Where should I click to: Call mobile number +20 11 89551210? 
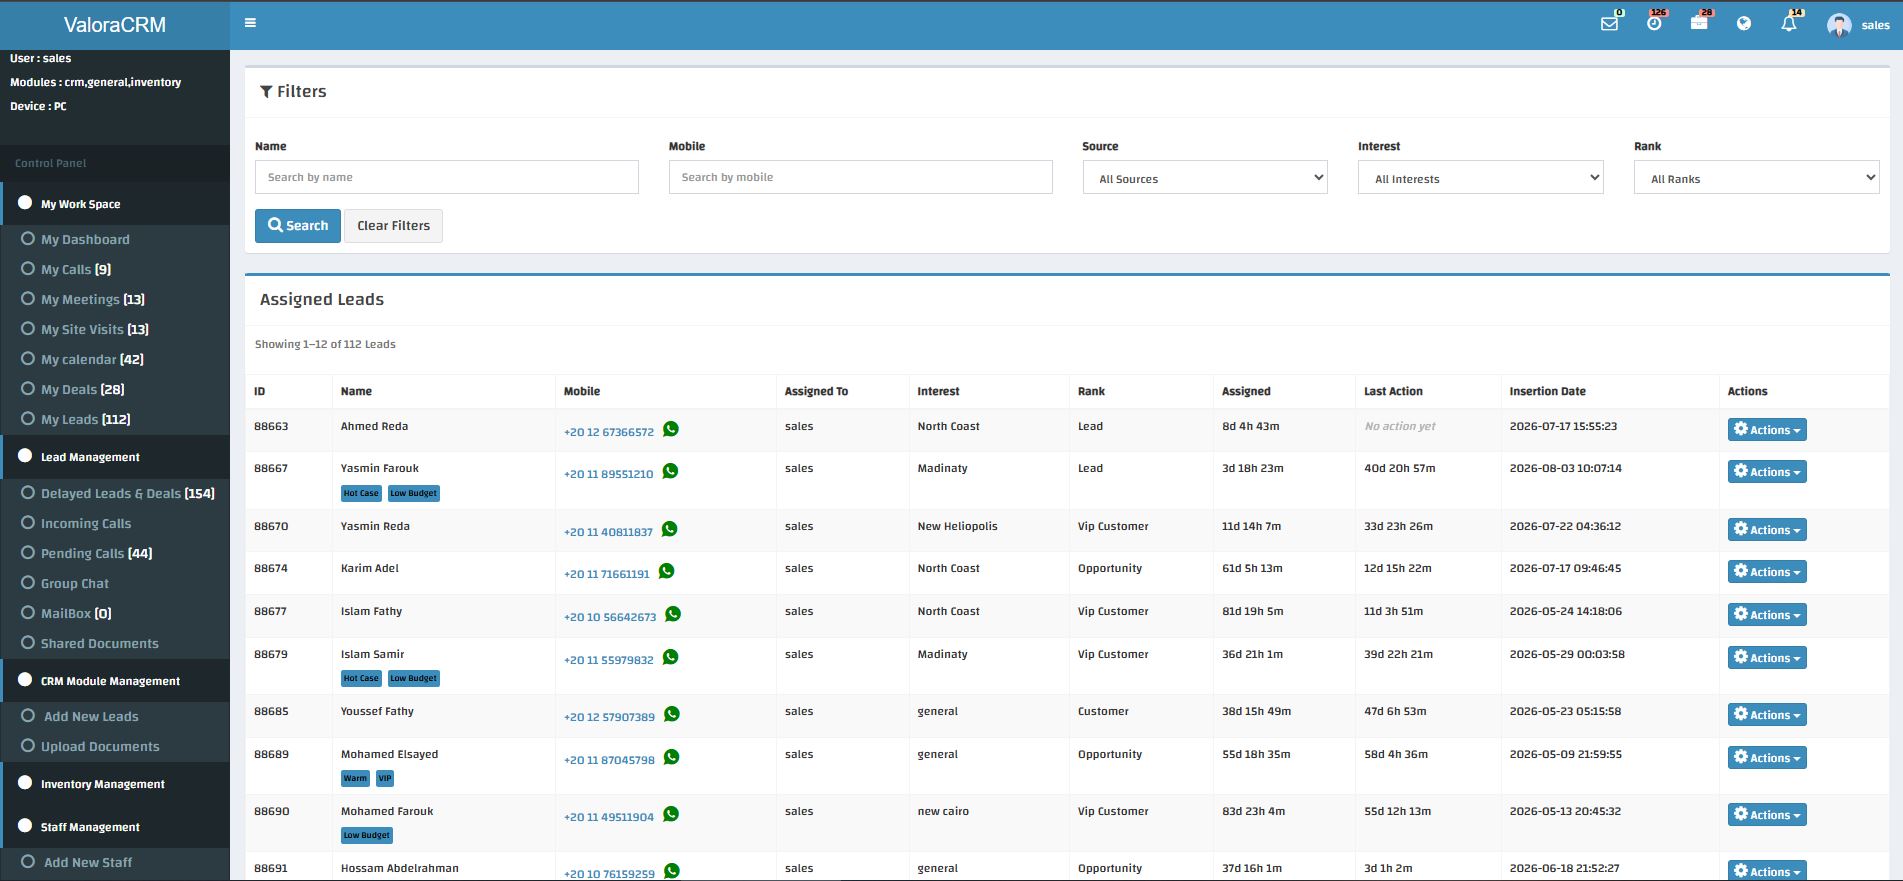[x=608, y=474]
